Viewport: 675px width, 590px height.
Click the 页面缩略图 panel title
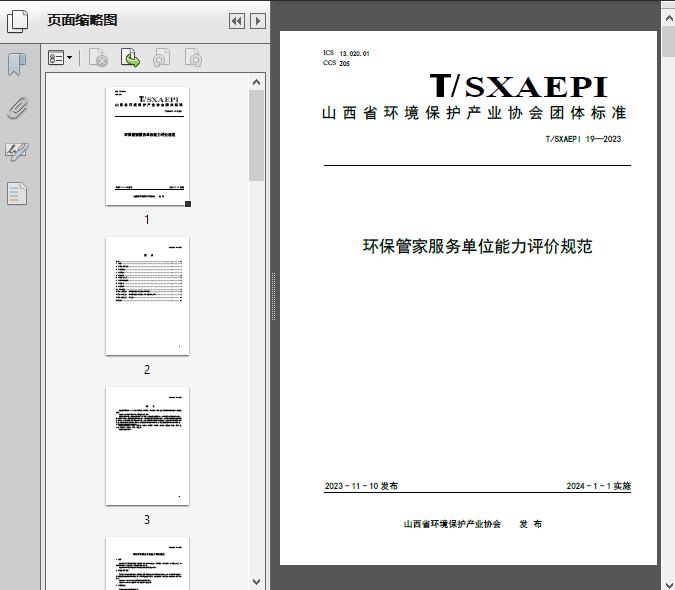[x=82, y=20]
